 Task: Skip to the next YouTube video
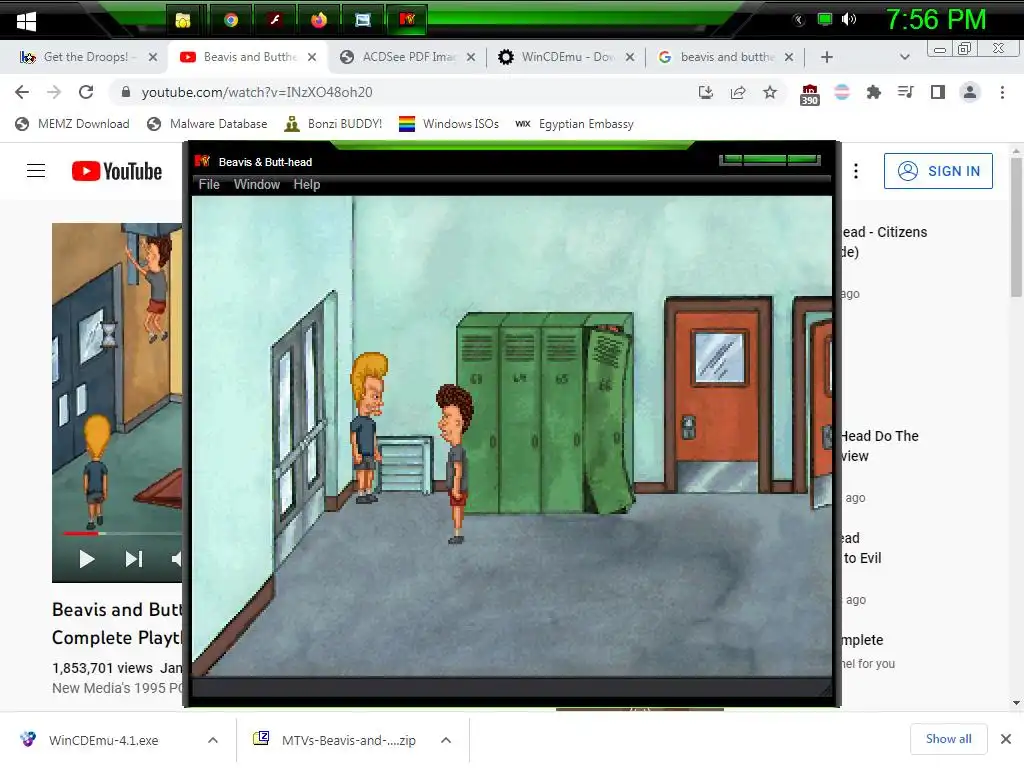pos(134,559)
